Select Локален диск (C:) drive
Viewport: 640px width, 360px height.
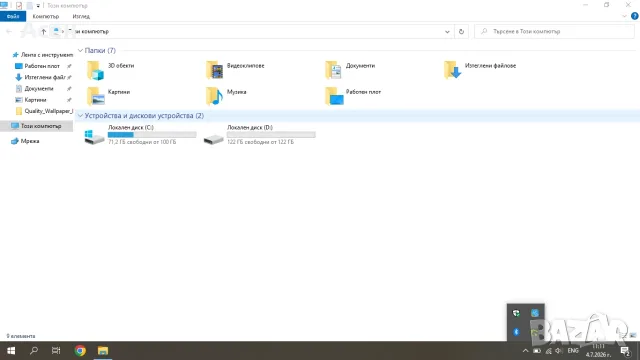[140, 135]
